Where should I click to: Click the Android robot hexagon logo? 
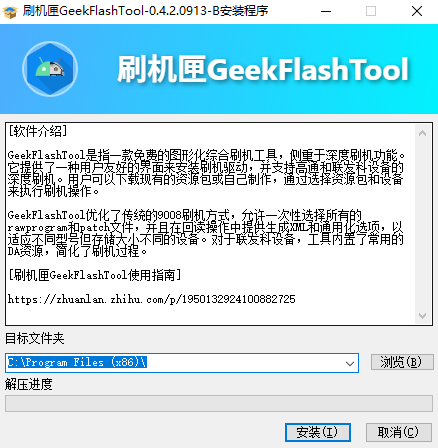(50, 69)
